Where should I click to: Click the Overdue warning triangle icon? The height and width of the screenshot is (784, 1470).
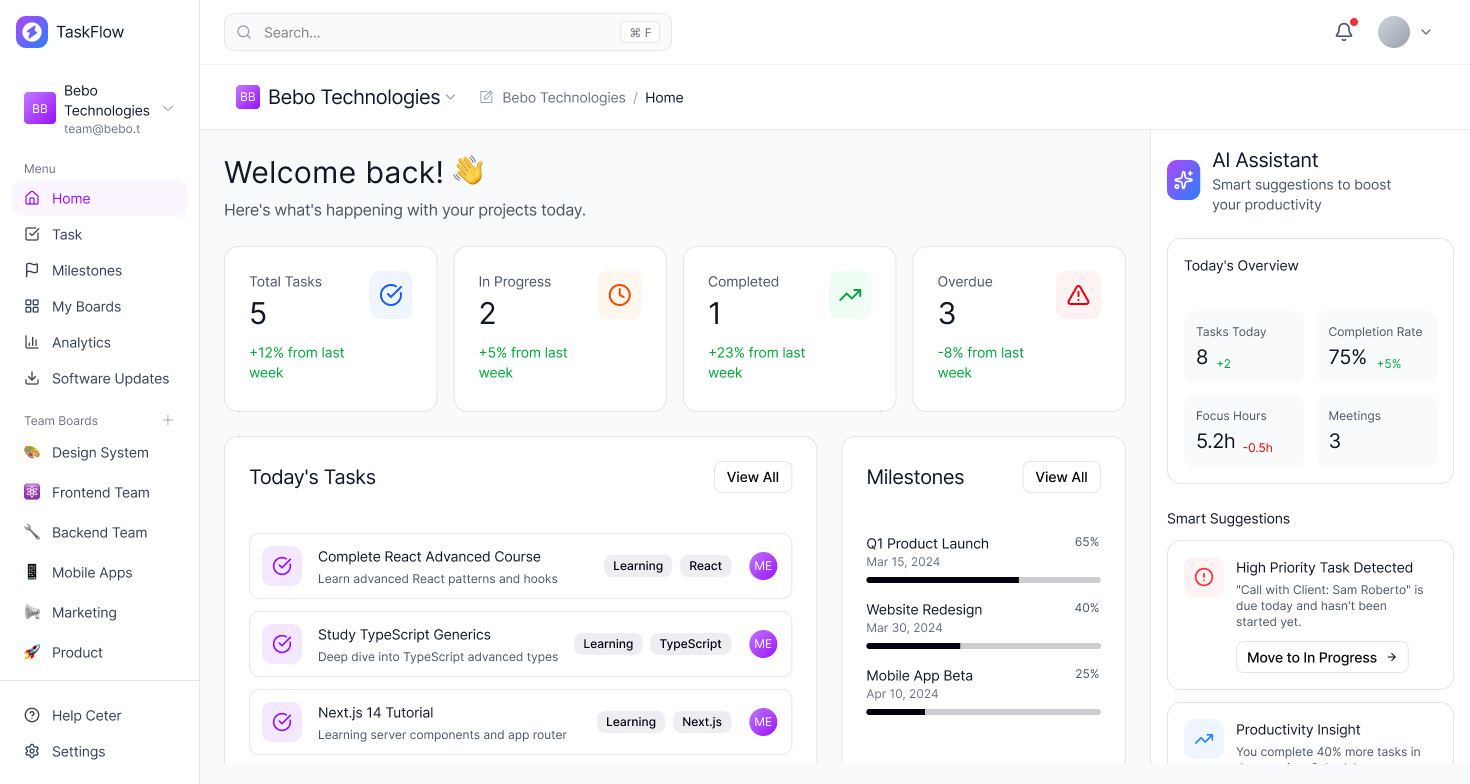1078,295
